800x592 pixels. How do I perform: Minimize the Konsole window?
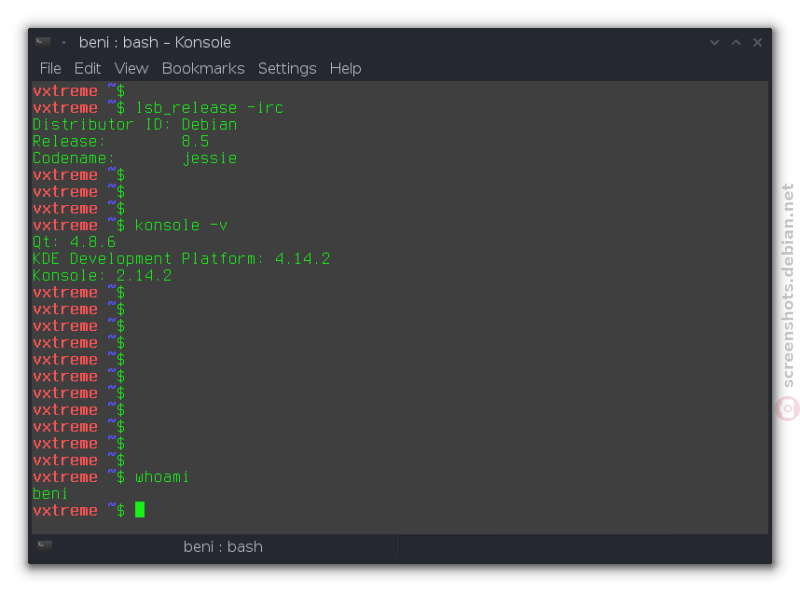click(714, 43)
